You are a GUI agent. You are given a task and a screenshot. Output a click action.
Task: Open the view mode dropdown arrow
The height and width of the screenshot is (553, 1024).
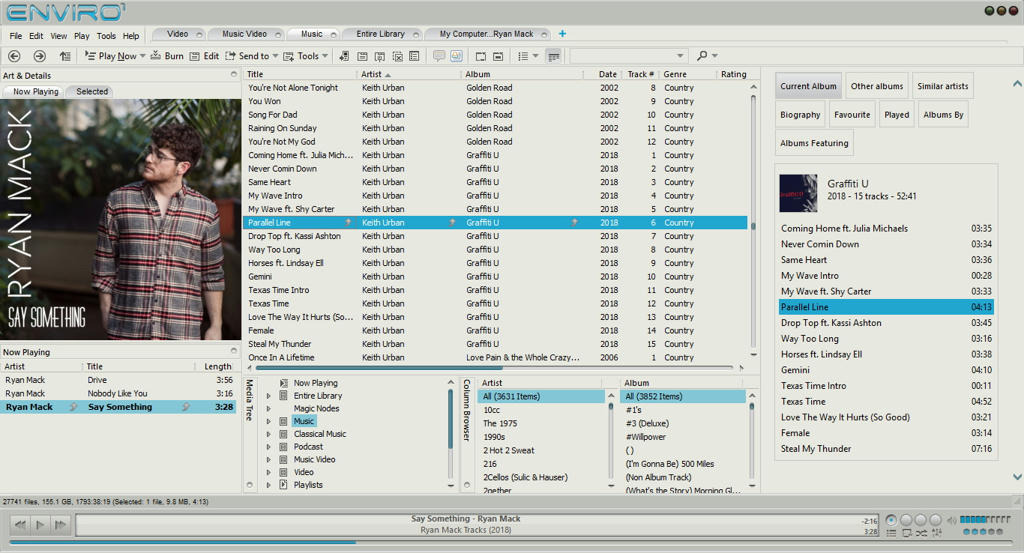coord(536,56)
